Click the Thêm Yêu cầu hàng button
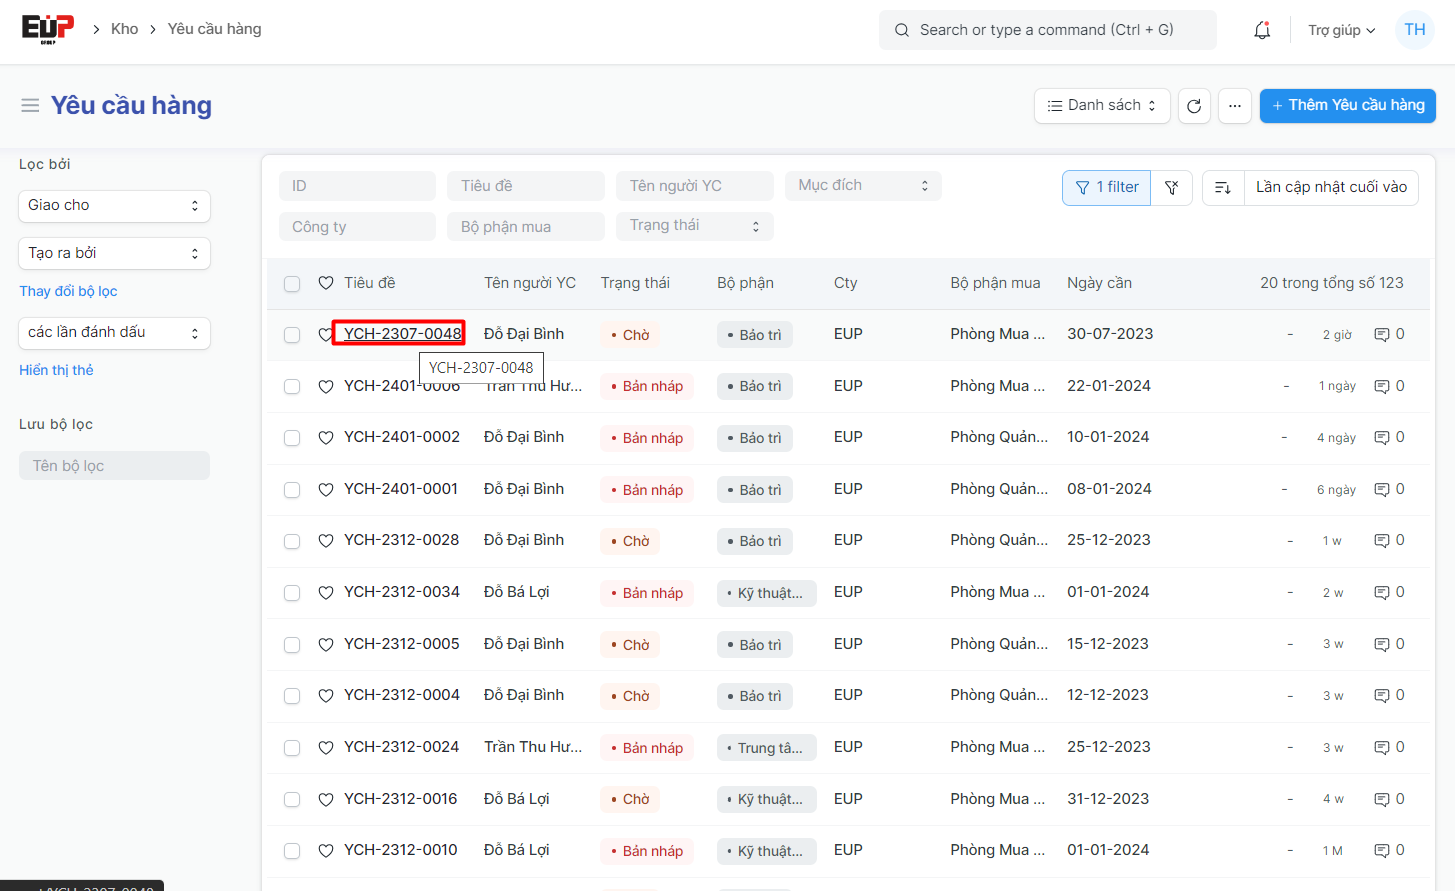 click(1347, 106)
